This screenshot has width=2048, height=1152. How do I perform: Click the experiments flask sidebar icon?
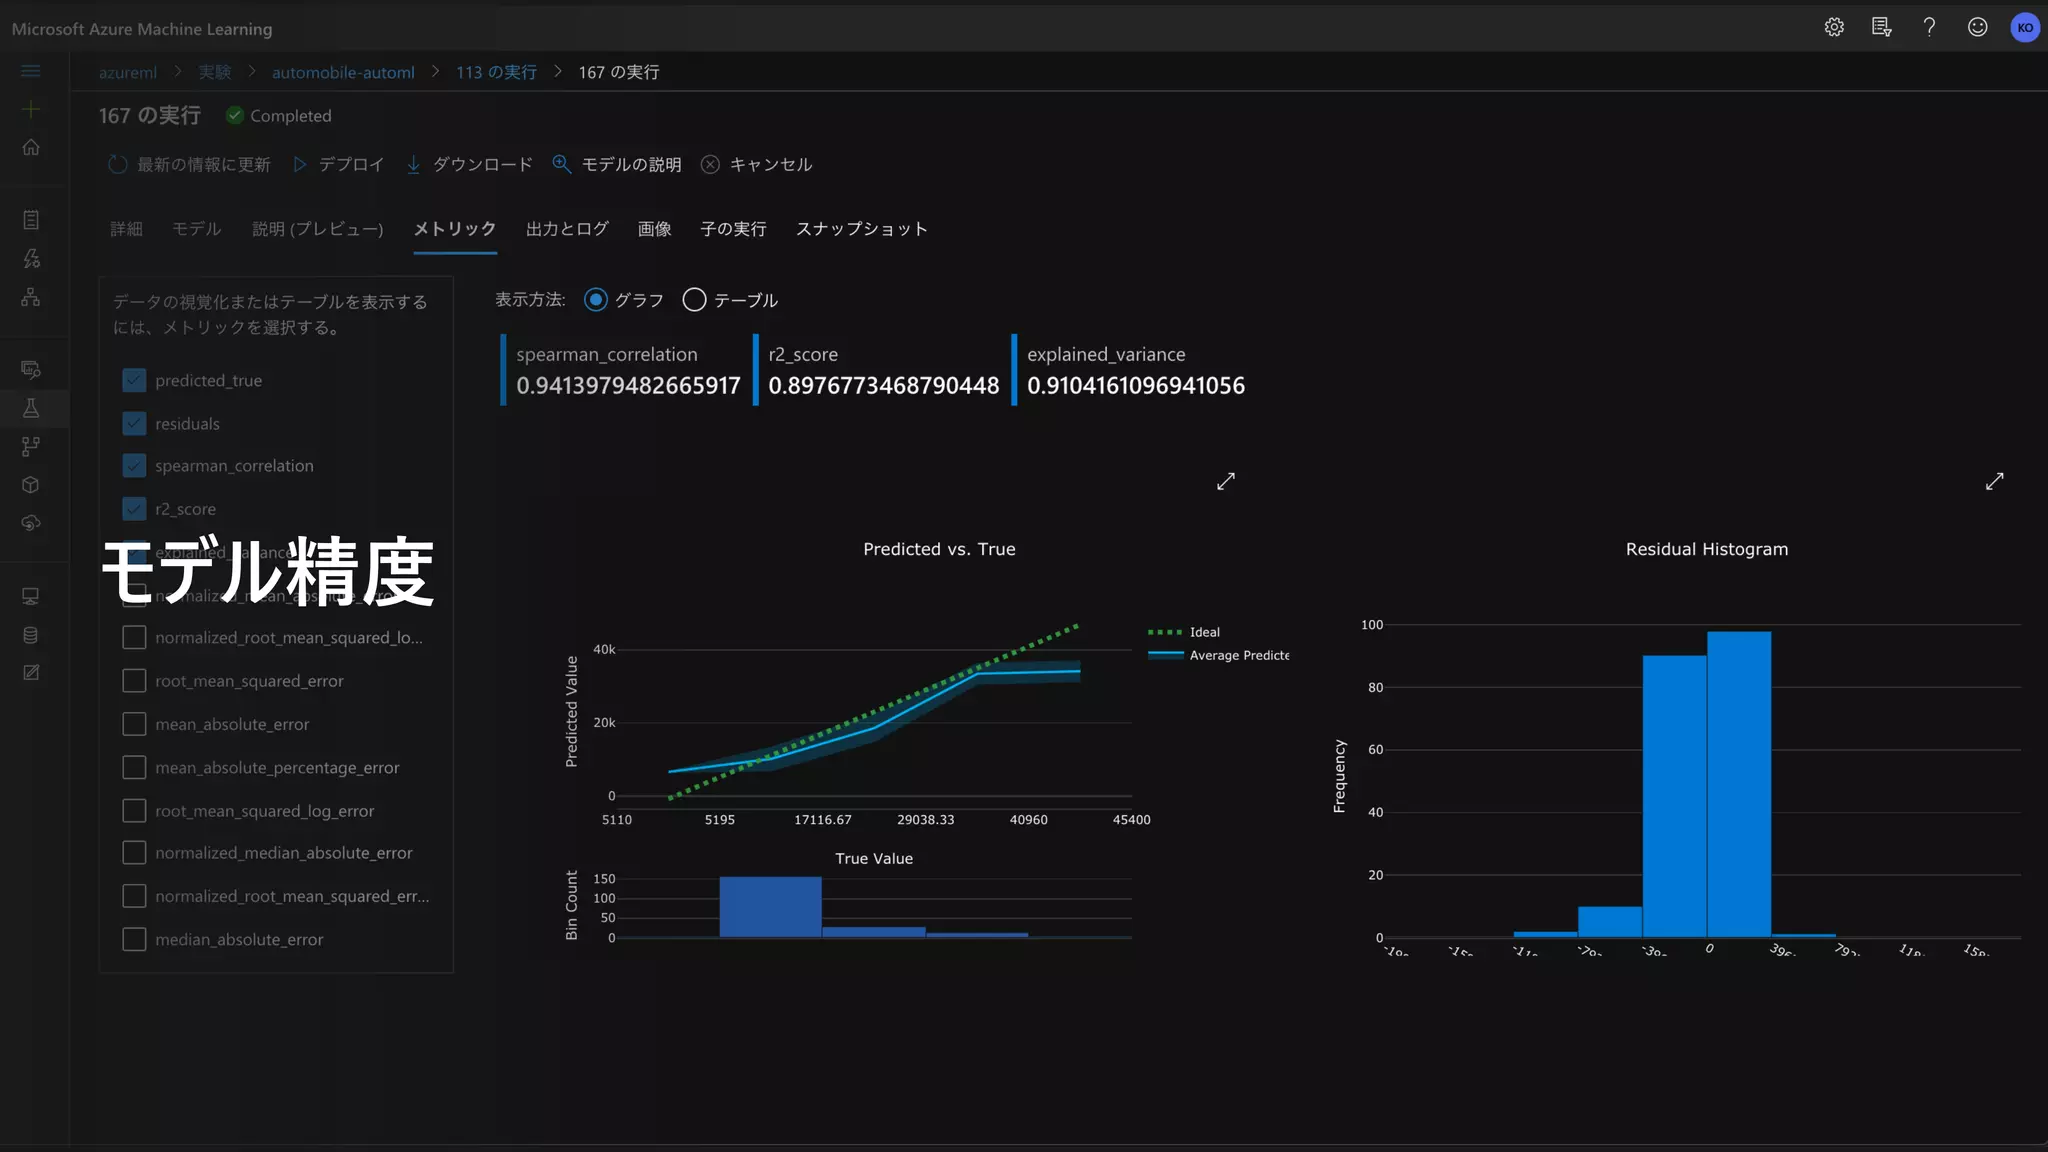[x=31, y=408]
